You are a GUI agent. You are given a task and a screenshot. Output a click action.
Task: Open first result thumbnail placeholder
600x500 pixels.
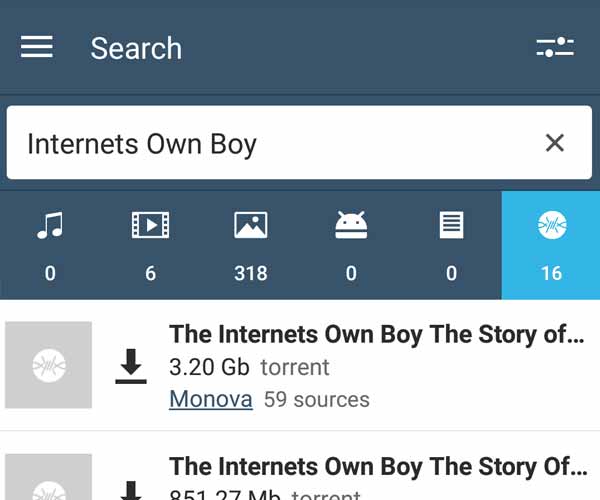(49, 365)
